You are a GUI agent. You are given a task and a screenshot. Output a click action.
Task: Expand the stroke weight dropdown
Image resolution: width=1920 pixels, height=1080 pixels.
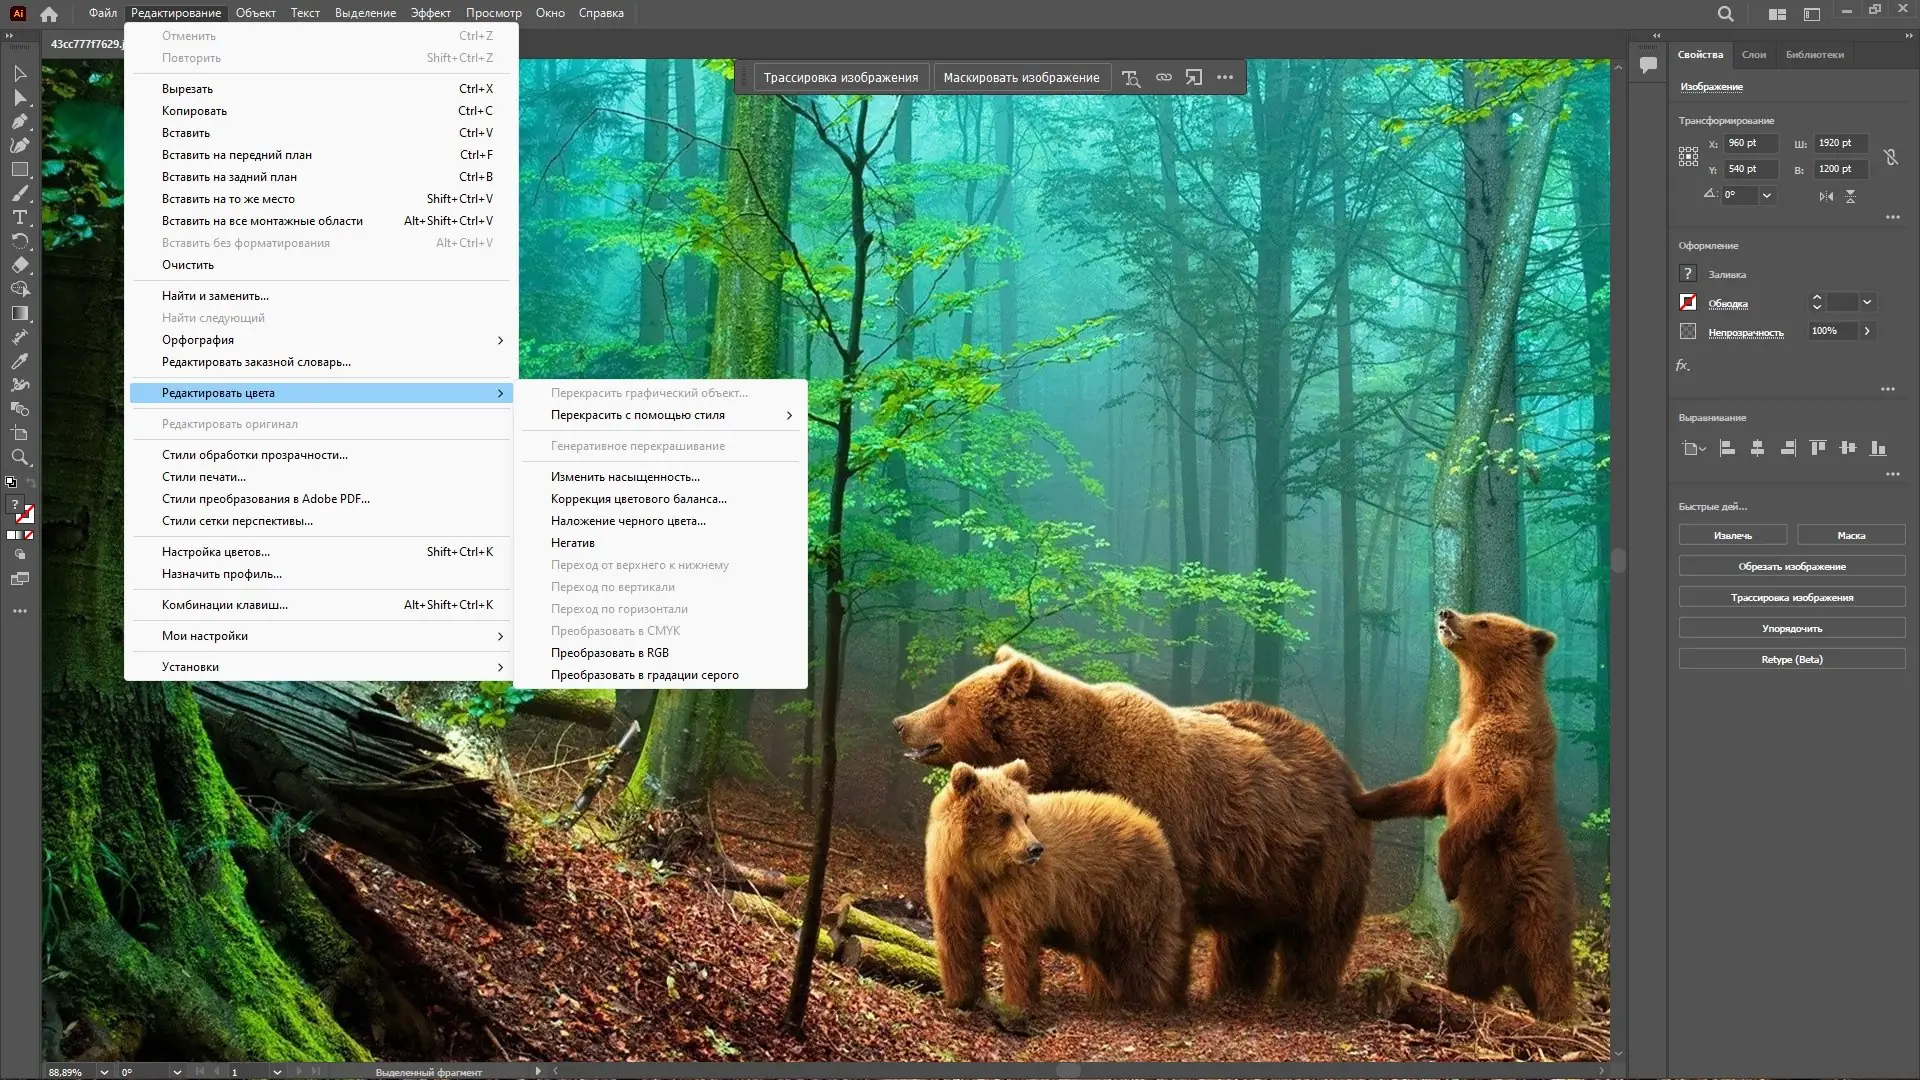tap(1867, 302)
